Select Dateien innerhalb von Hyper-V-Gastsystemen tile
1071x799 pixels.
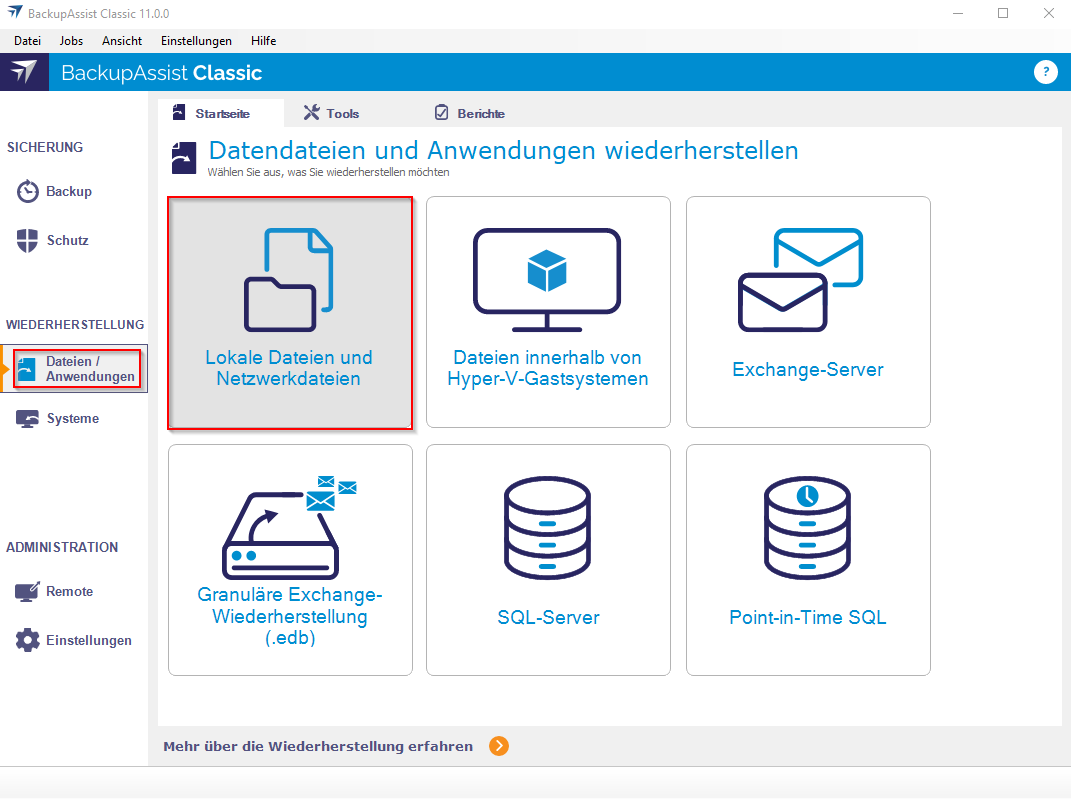coord(548,313)
